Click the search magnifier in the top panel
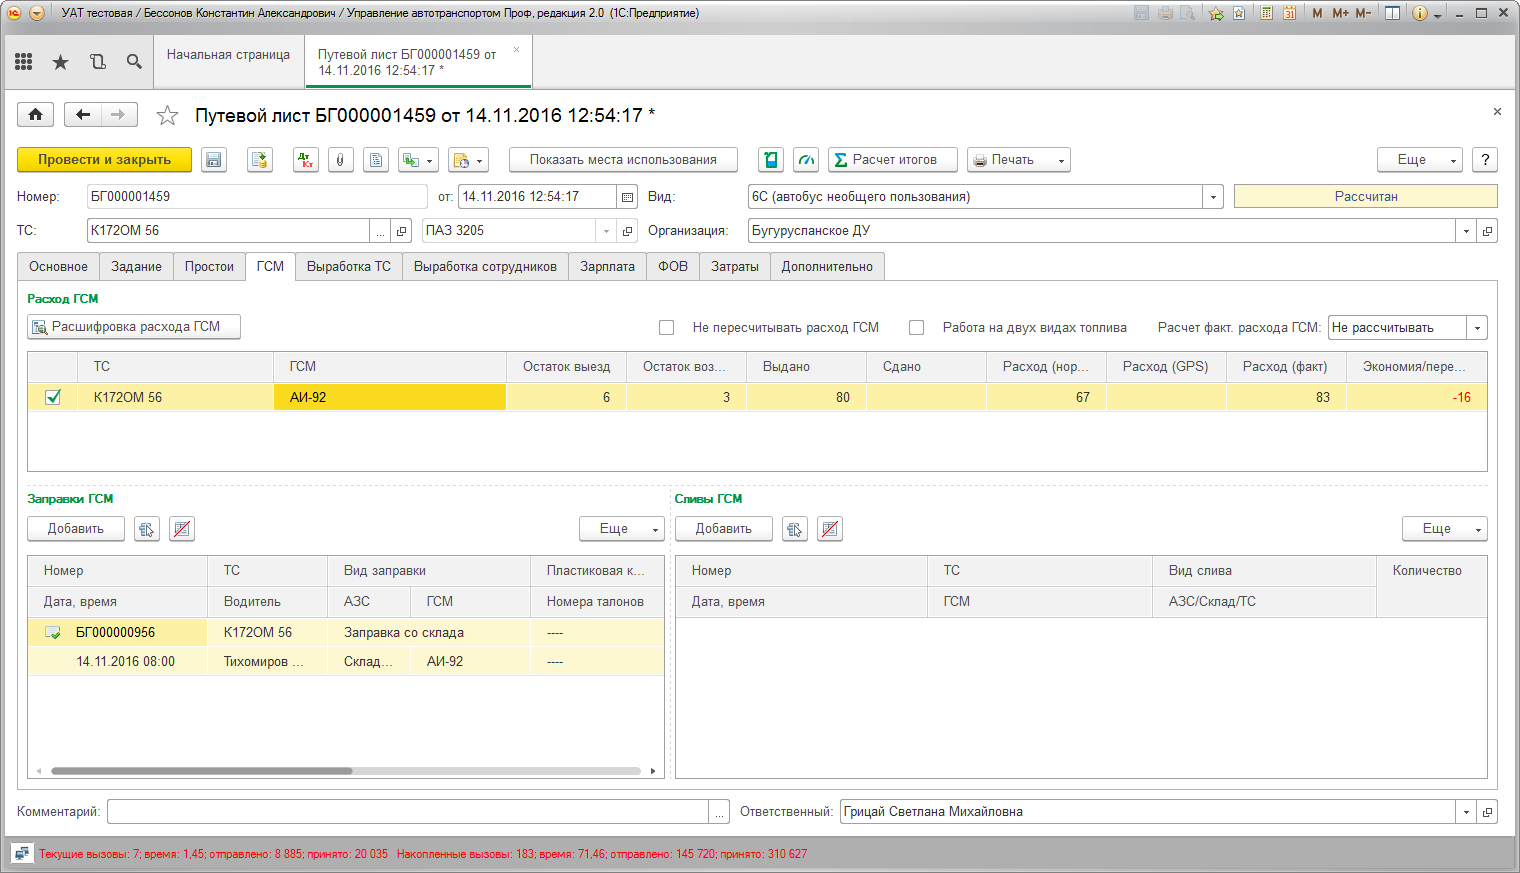 pos(134,62)
